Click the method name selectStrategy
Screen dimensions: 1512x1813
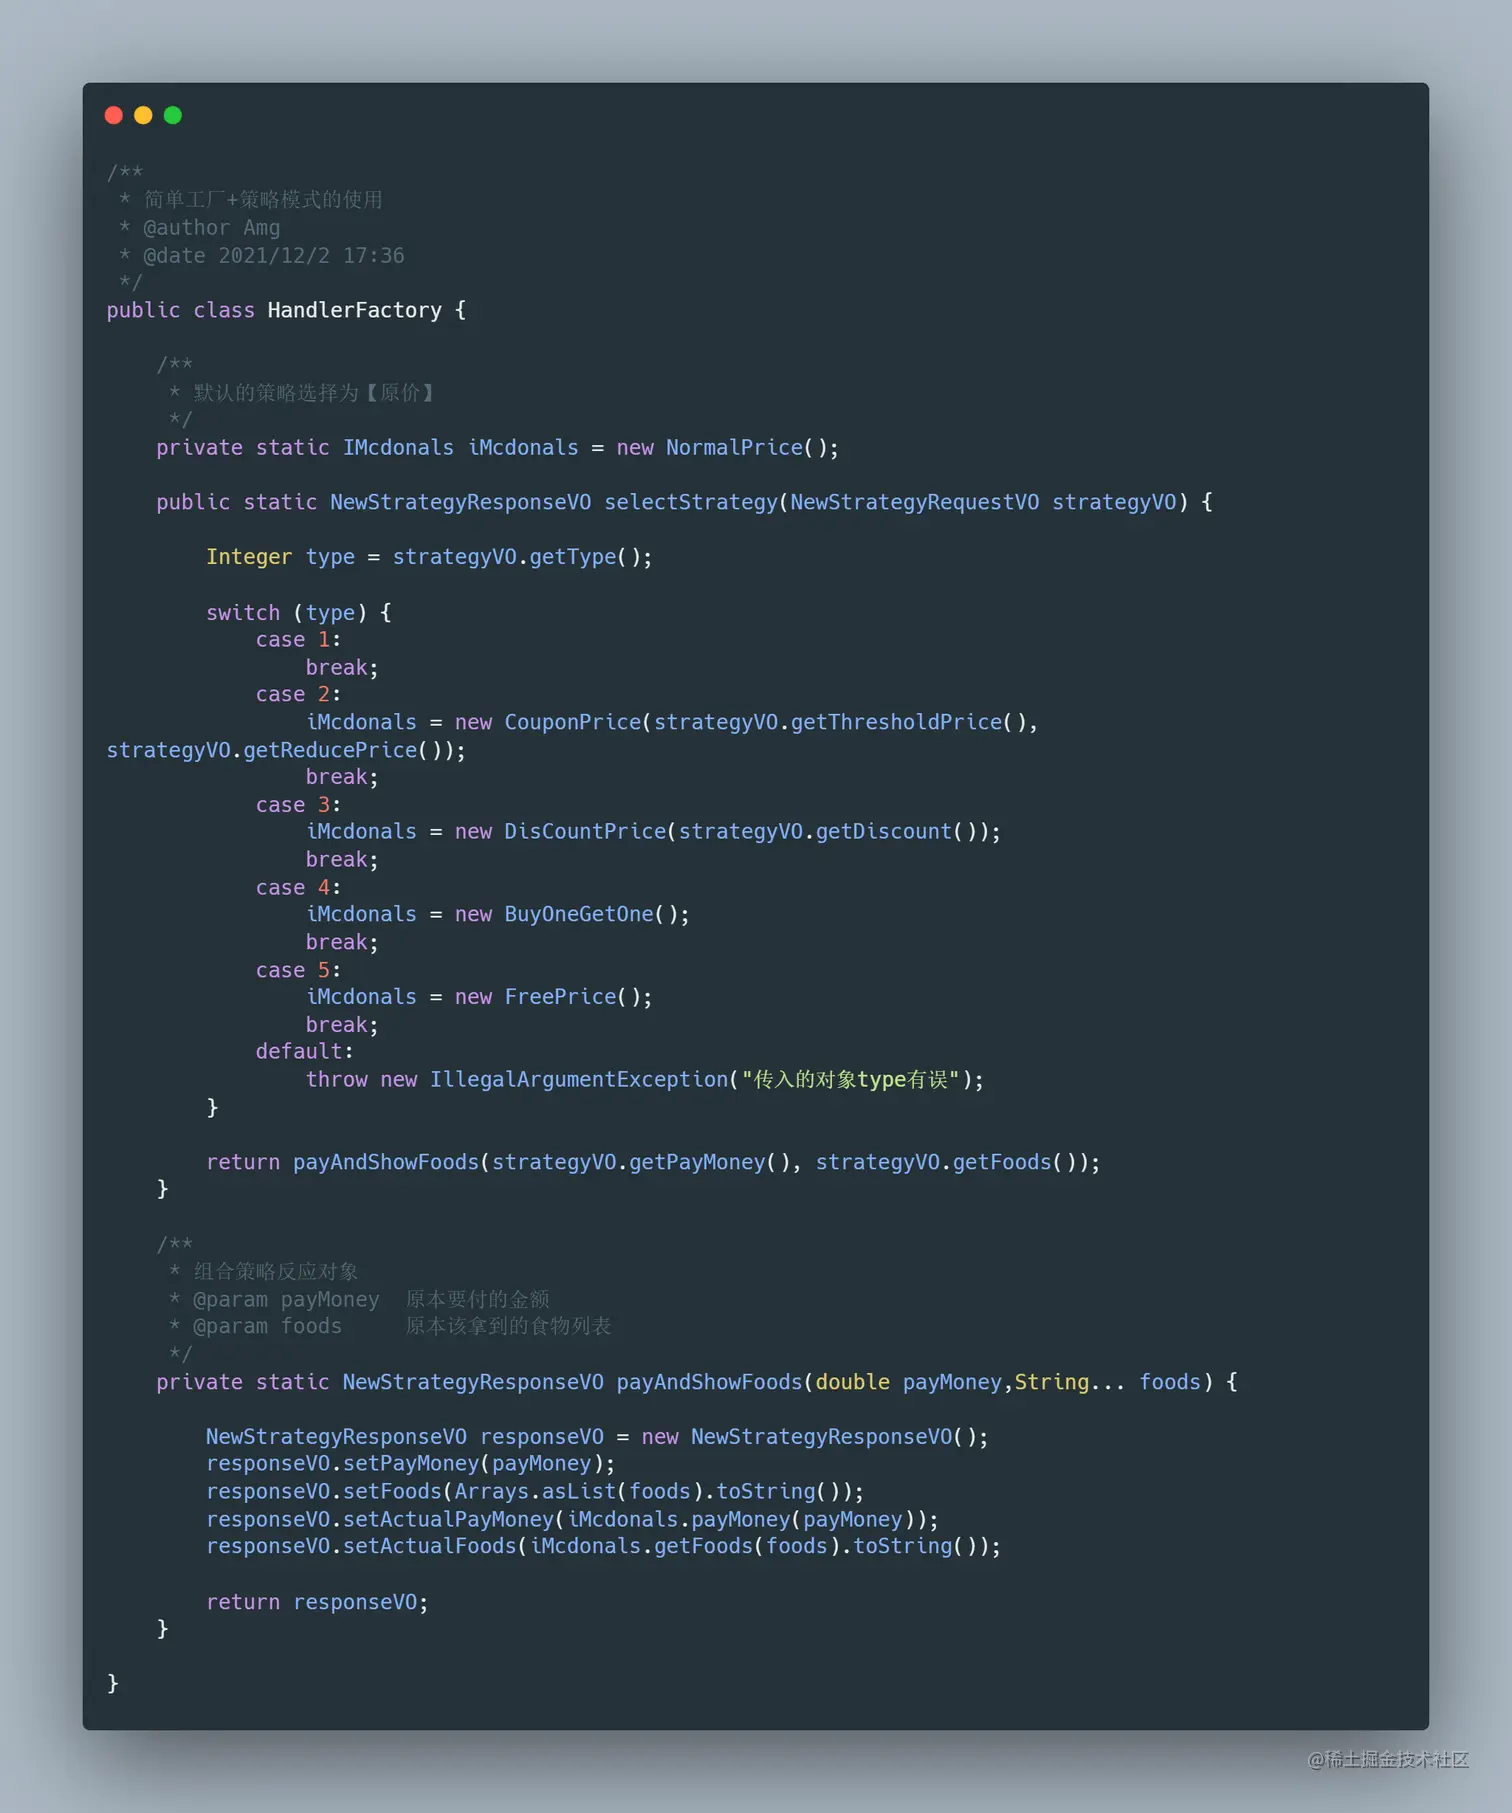[691, 502]
